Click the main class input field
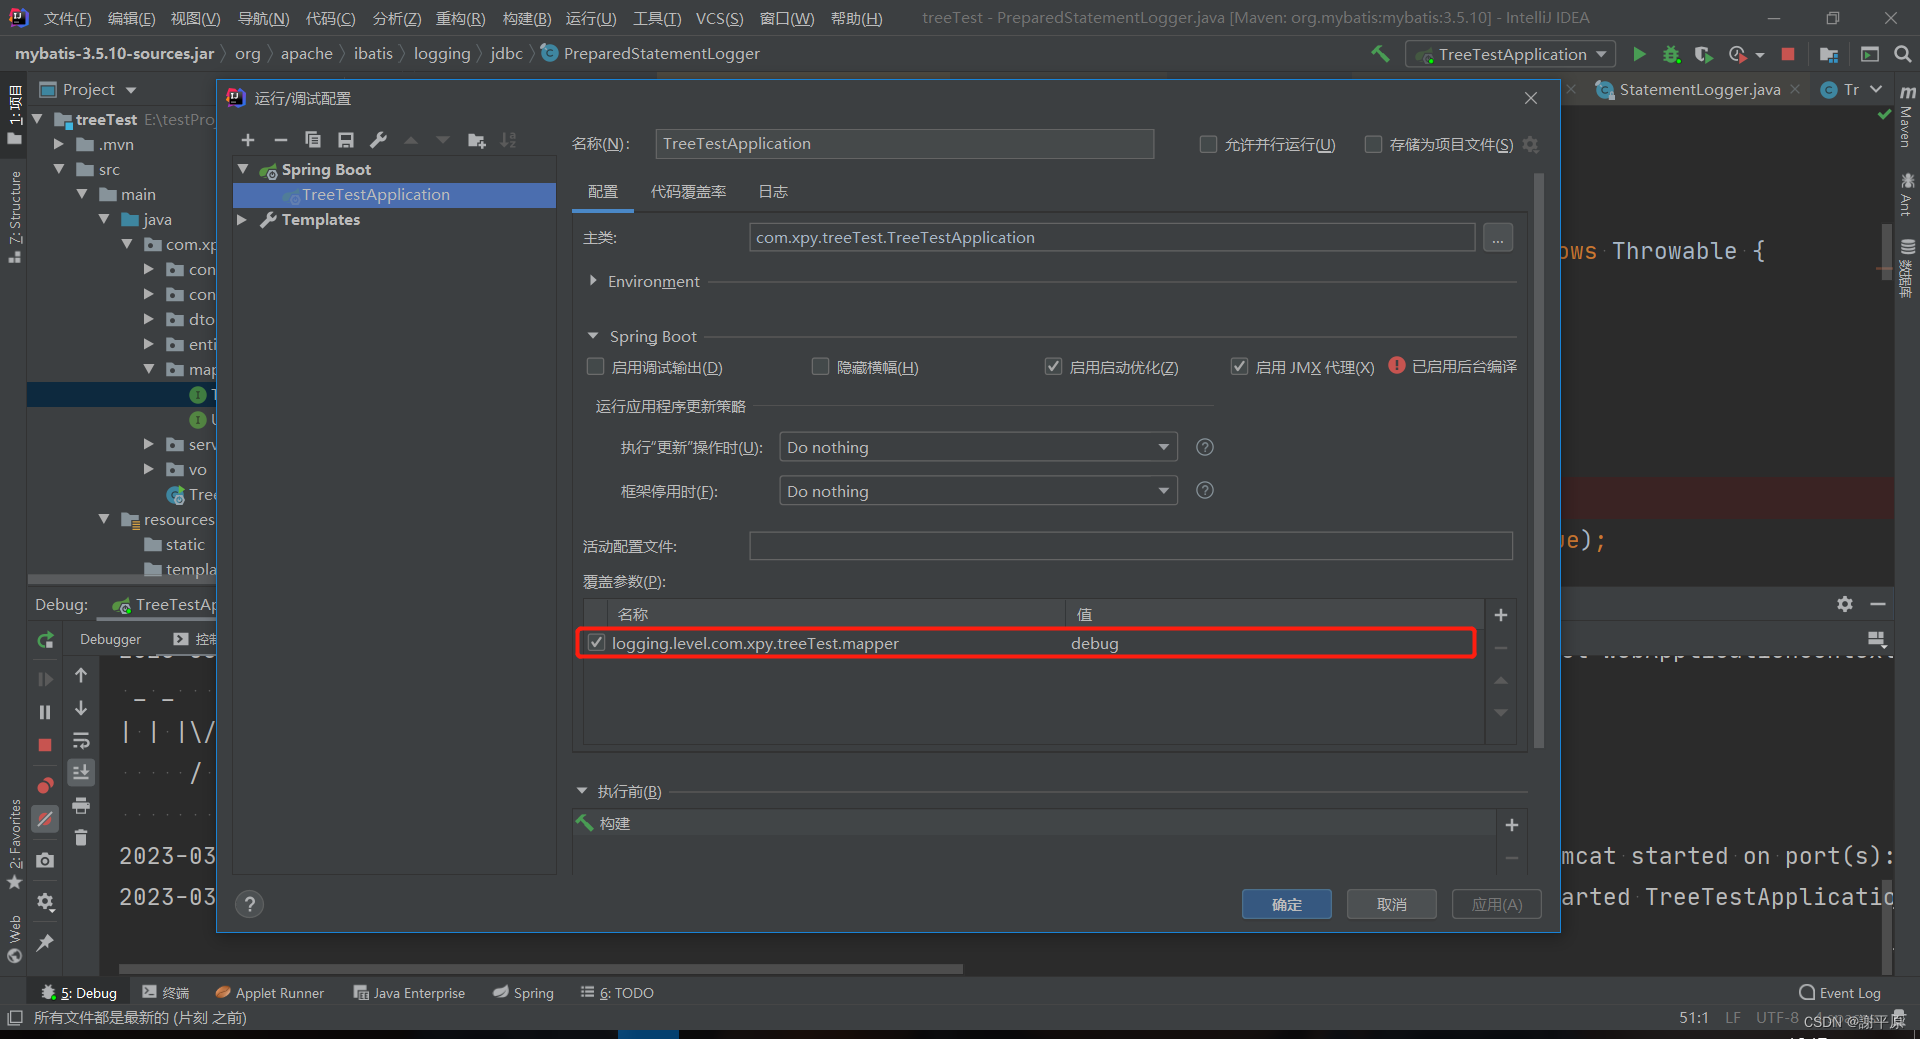1920x1039 pixels. point(1112,238)
